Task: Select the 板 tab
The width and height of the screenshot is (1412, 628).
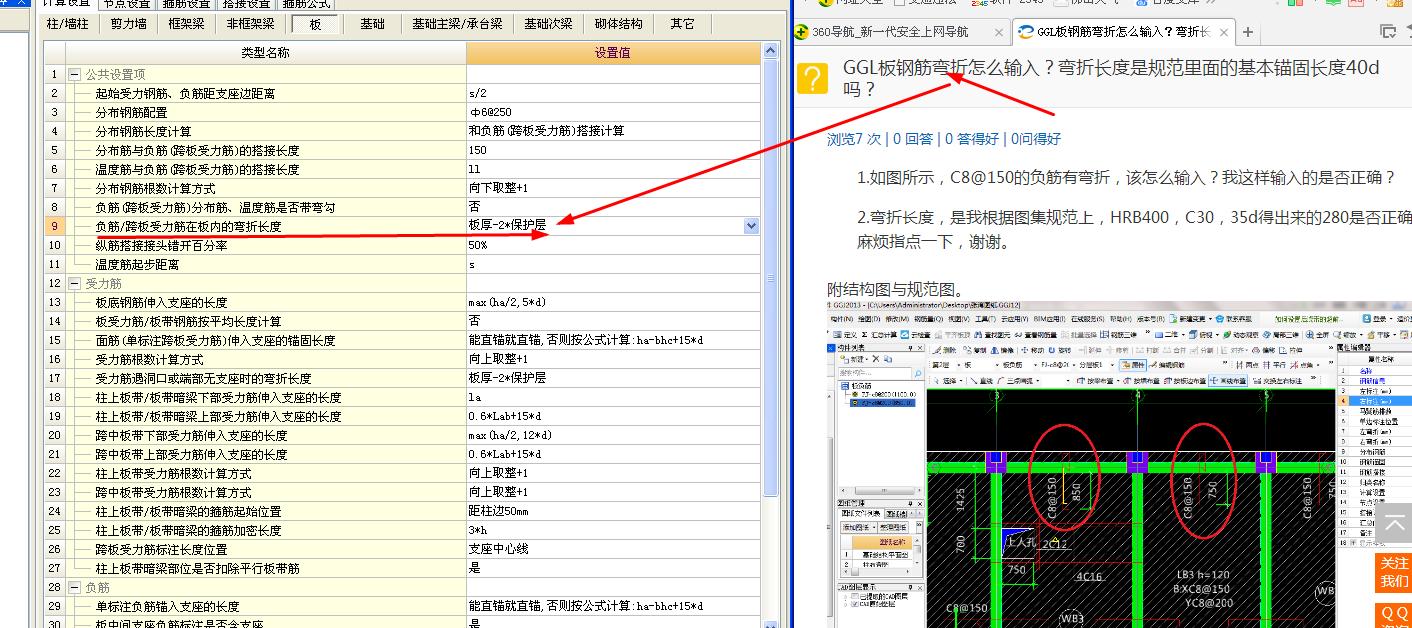Action: pyautogui.click(x=315, y=24)
